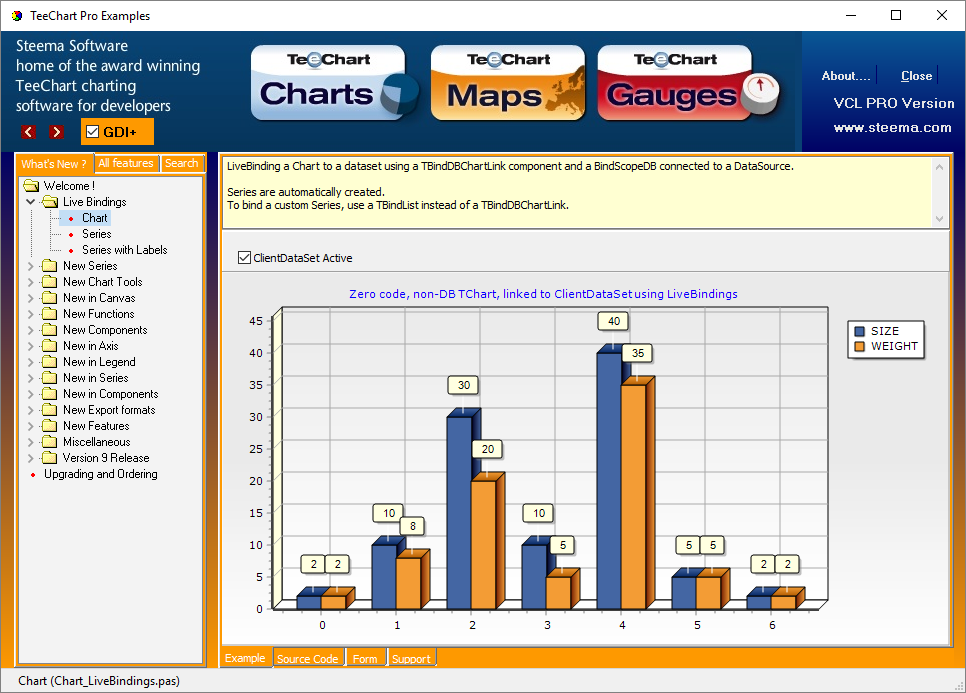Viewport: 966px width, 693px height.
Task: Click the blue SIZE legend swatch
Action: 859,331
